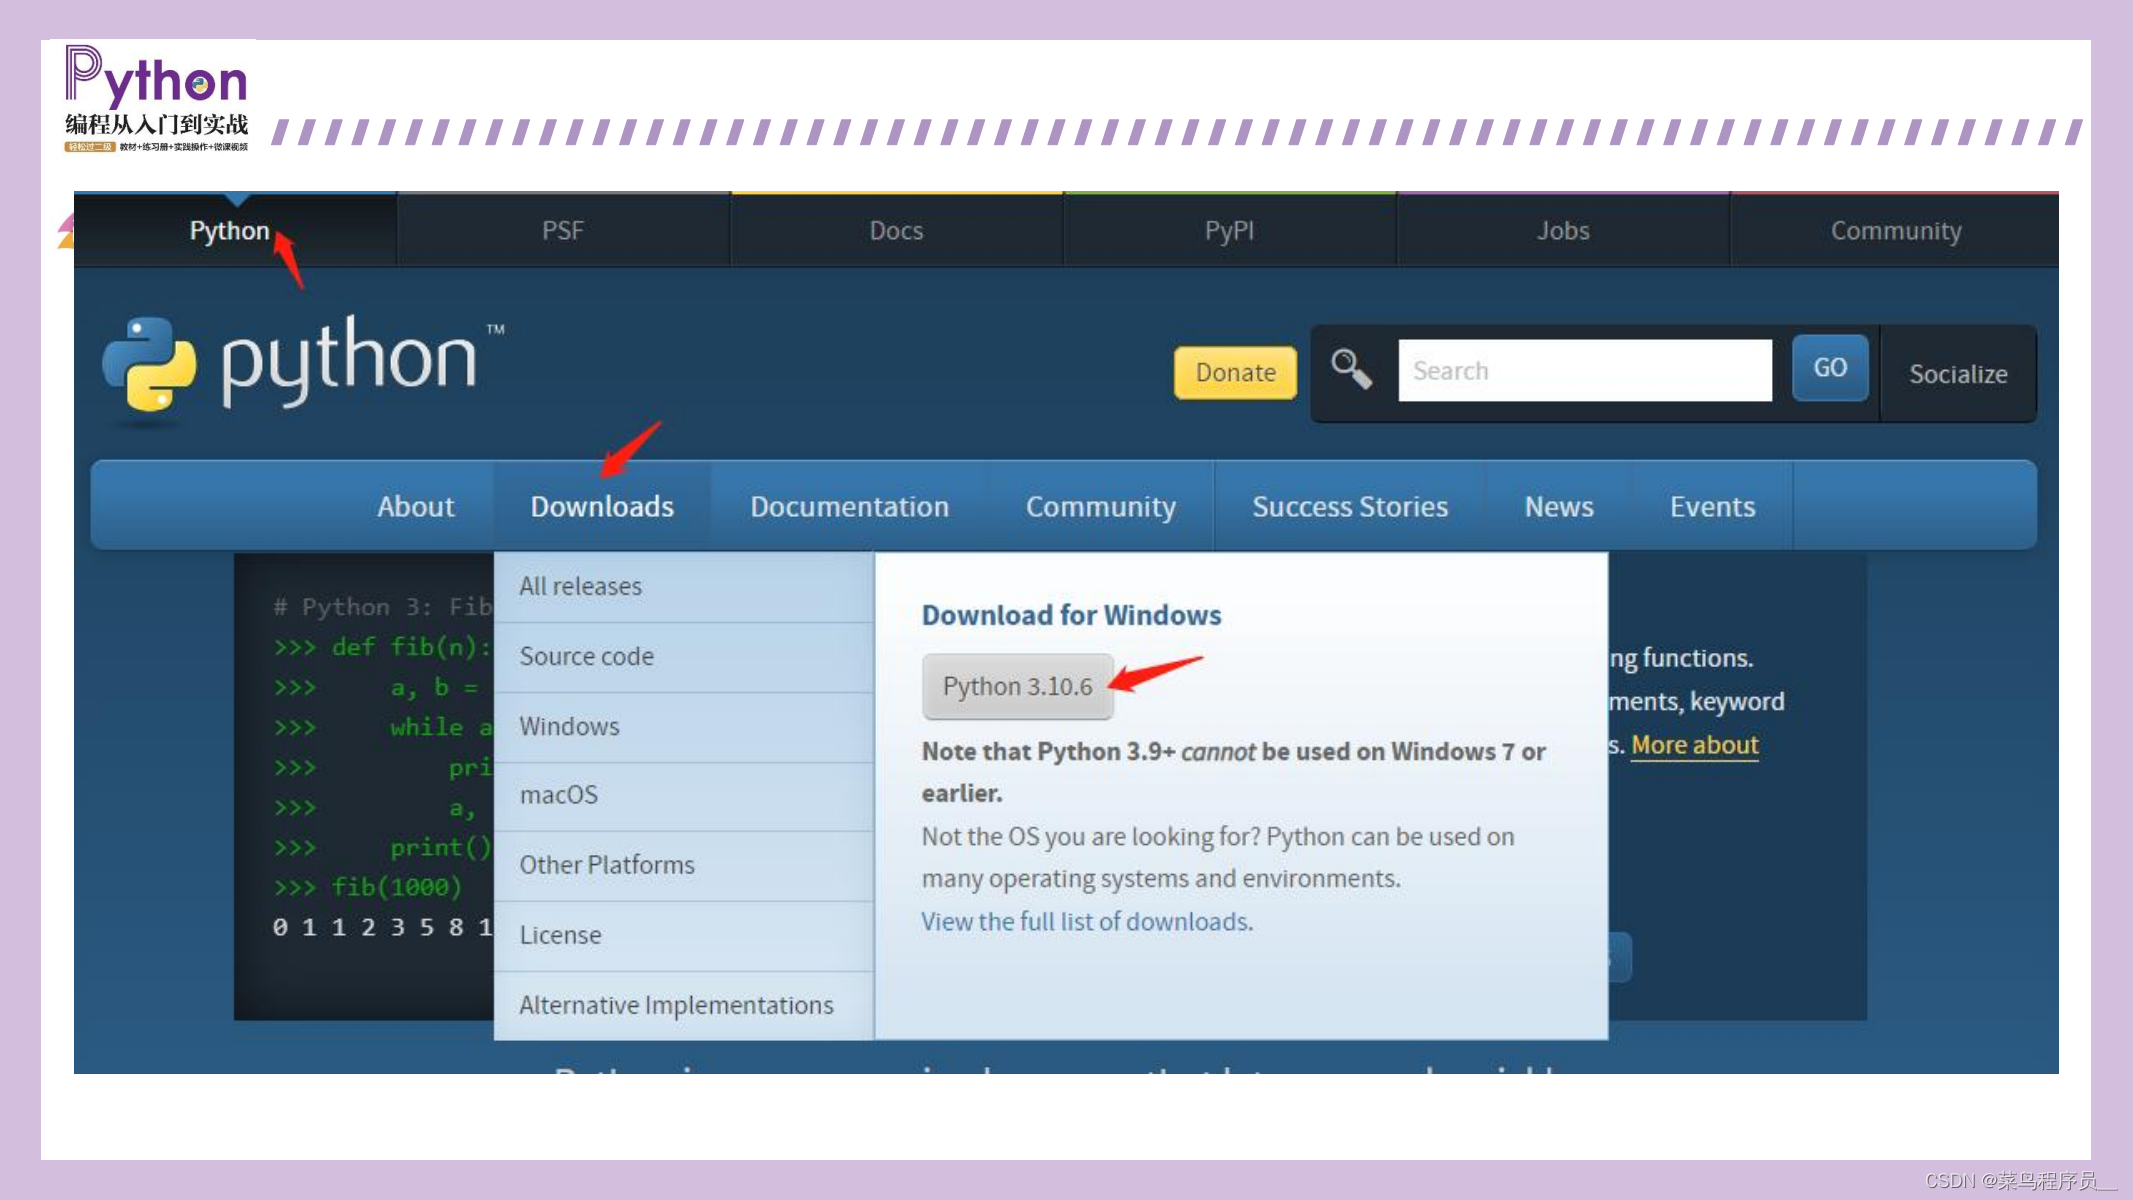
Task: Open the Events menu
Action: pos(1713,507)
